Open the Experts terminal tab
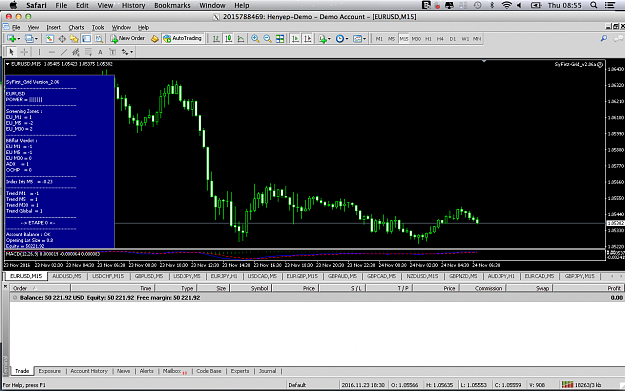 pyautogui.click(x=240, y=371)
